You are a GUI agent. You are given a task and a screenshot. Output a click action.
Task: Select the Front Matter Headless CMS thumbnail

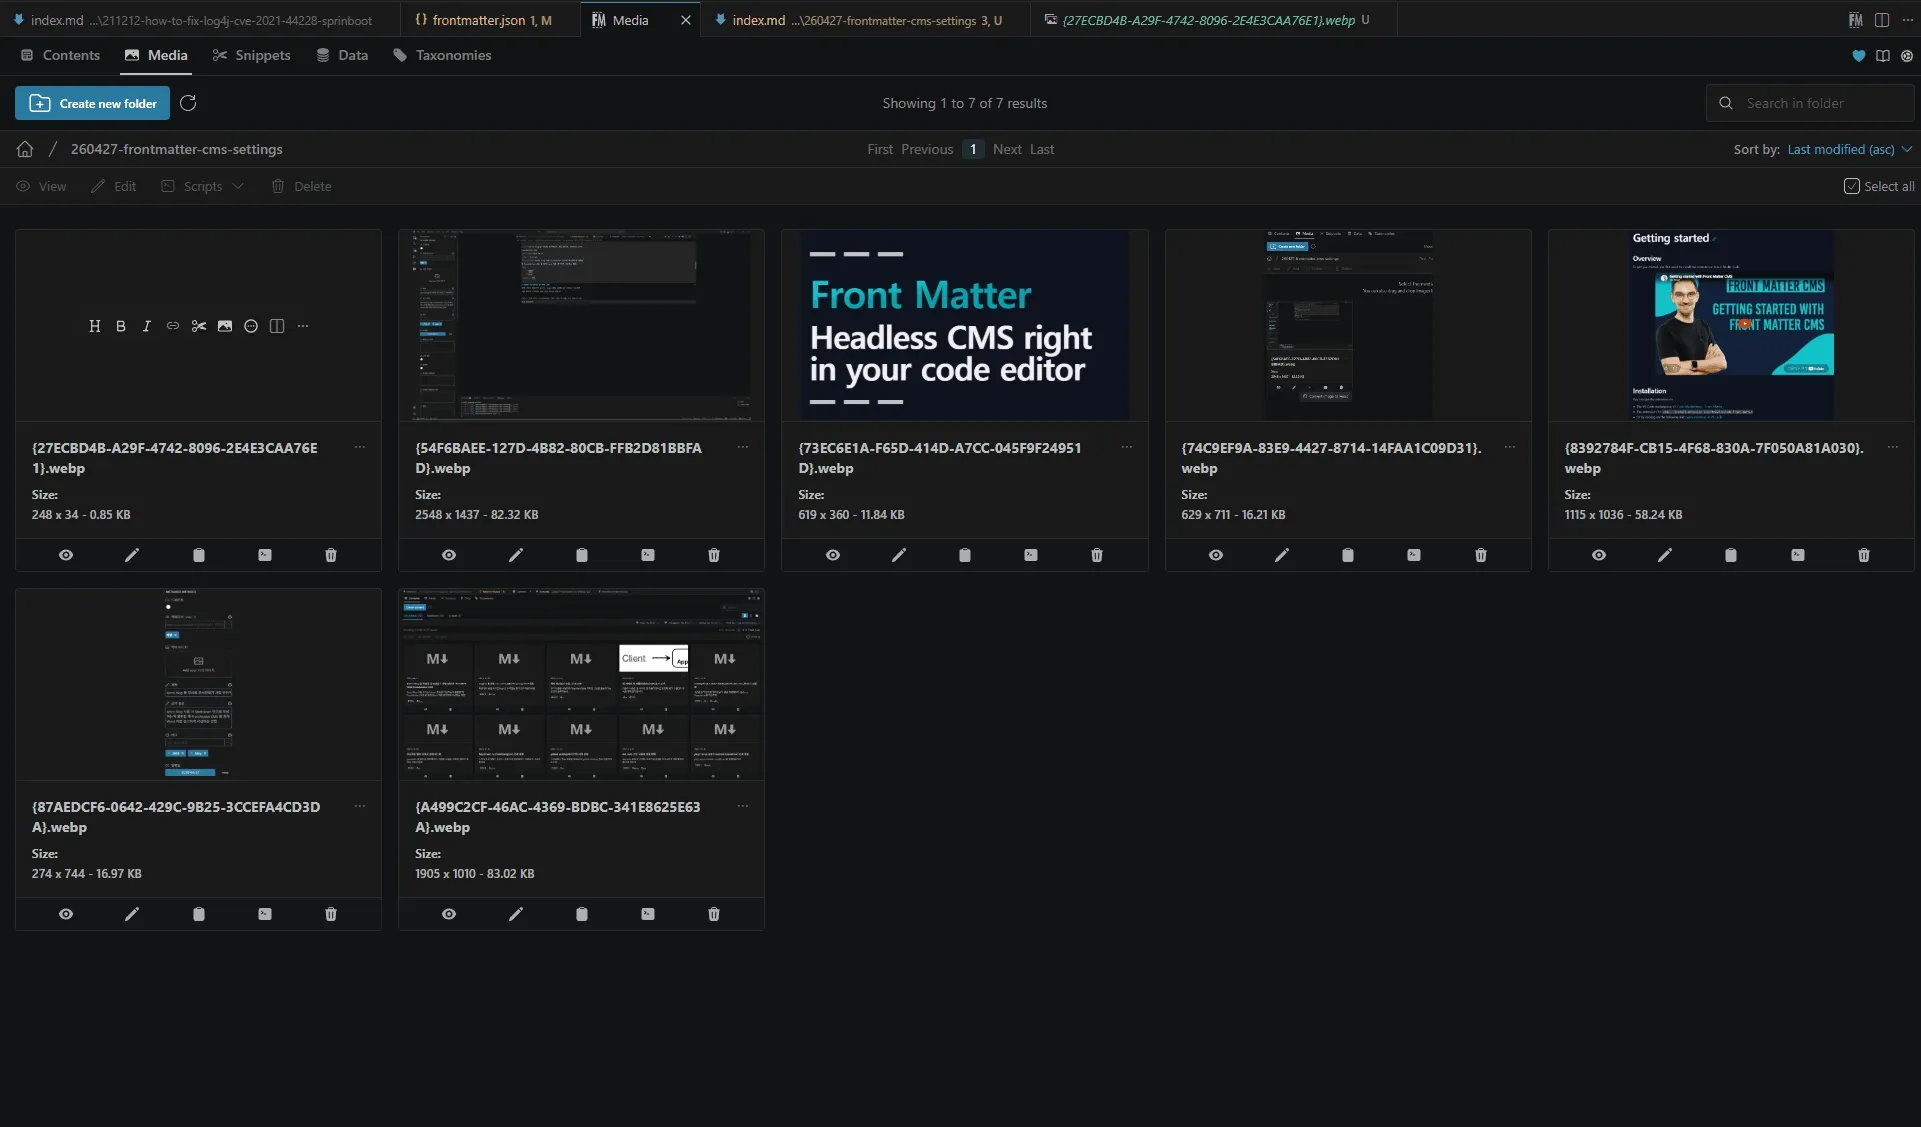tap(965, 325)
